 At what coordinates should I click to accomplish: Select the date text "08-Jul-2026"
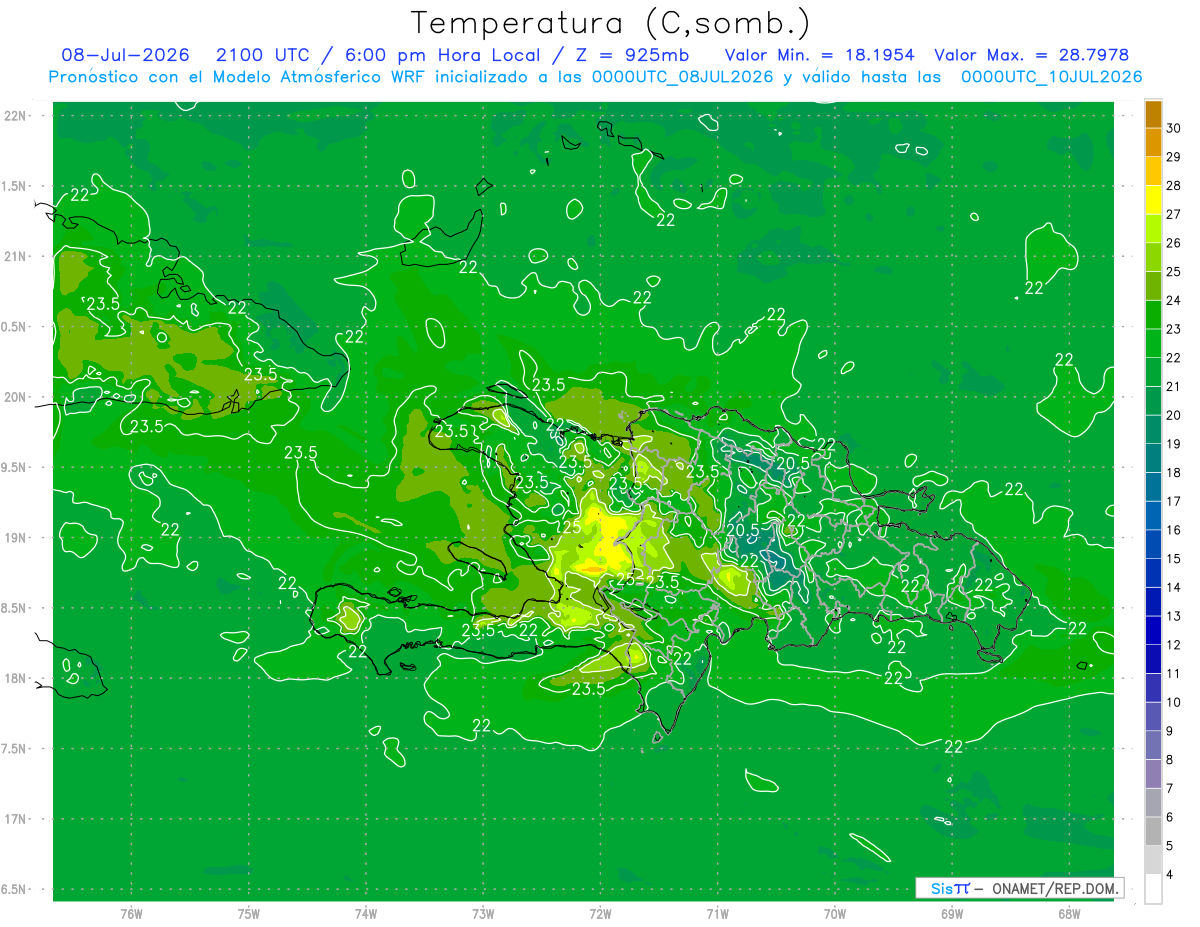pos(125,55)
